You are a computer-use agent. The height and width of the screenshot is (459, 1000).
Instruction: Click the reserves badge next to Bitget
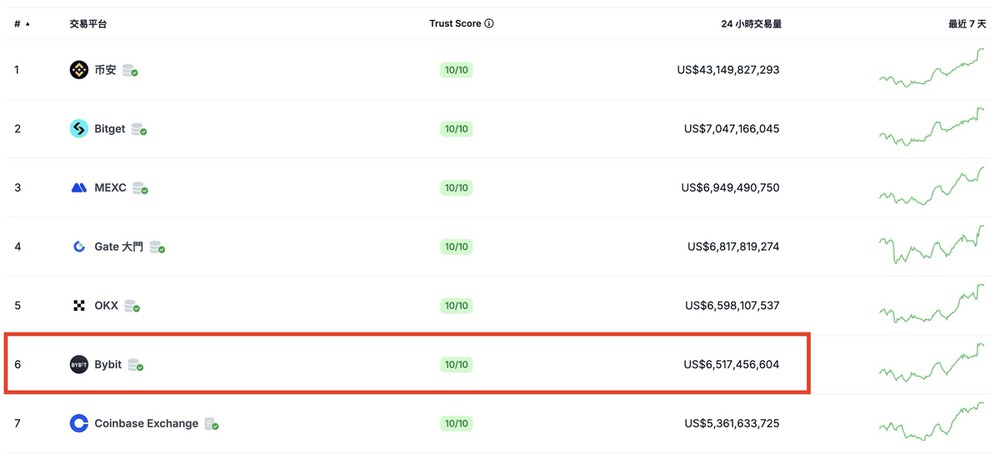click(x=139, y=129)
